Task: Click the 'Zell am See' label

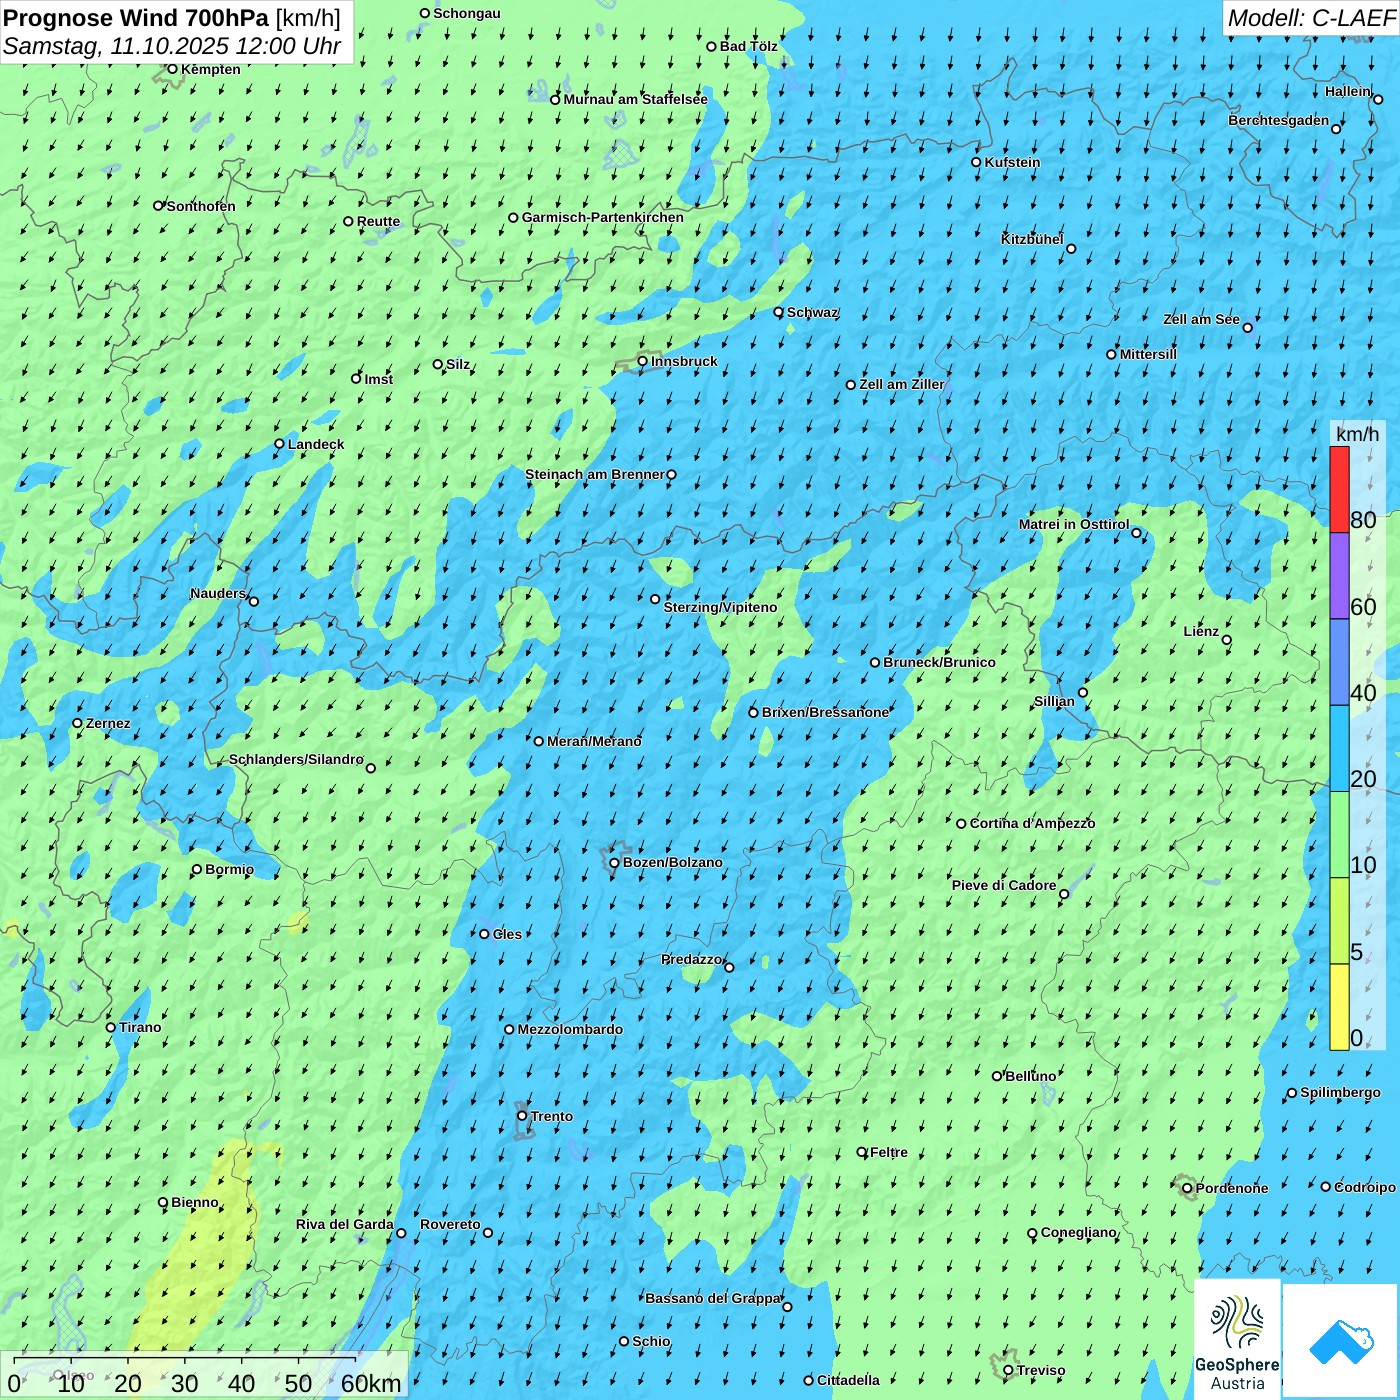Action: 1201,319
